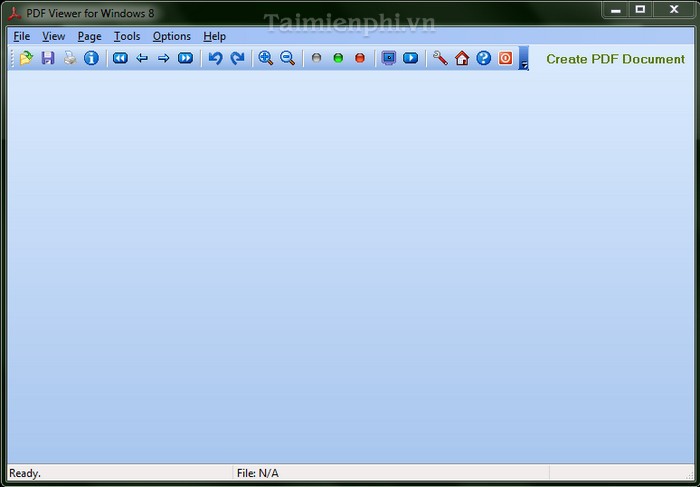700x487 pixels.
Task: Open settings via wrench icon
Action: (440, 58)
